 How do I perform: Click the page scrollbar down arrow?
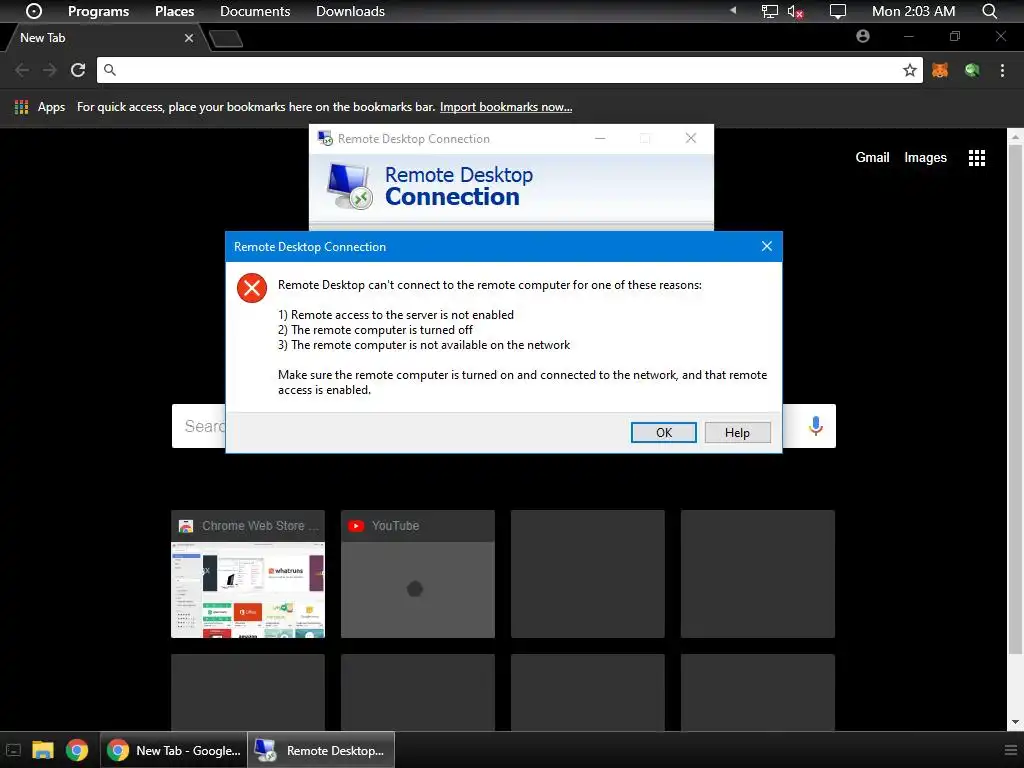[1015, 722]
